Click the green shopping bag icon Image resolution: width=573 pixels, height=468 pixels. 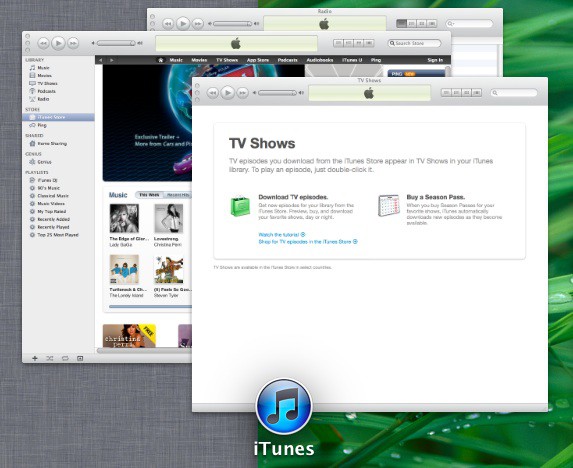coord(240,206)
